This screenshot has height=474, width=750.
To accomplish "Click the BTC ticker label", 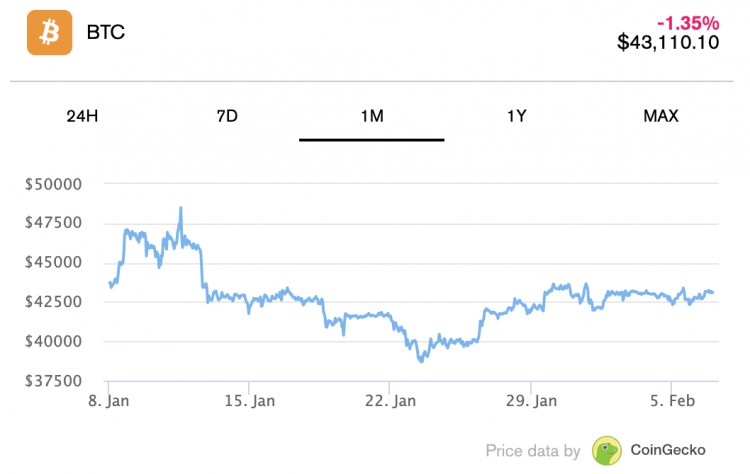I will 106,33.
